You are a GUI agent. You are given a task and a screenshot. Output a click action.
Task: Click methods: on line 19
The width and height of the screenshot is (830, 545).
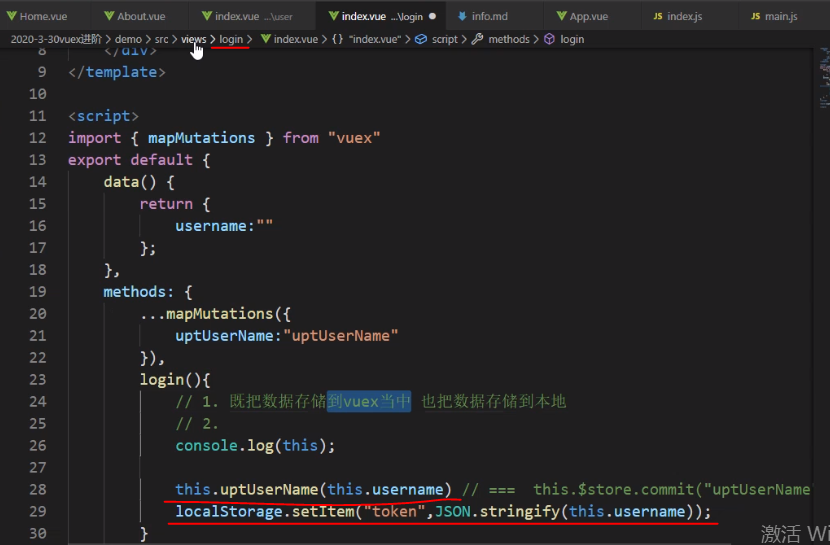(139, 292)
